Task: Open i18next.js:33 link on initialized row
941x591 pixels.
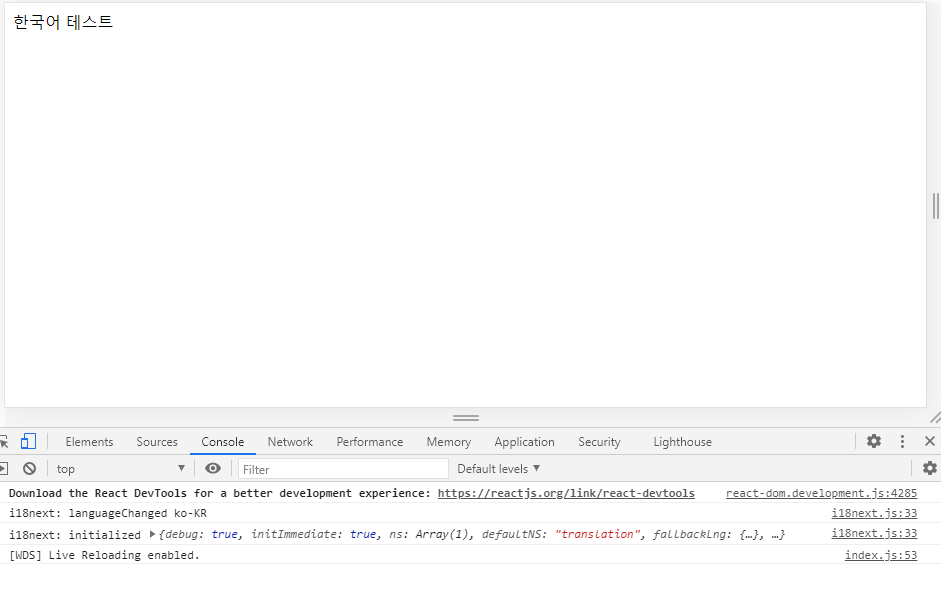Action: (x=874, y=533)
